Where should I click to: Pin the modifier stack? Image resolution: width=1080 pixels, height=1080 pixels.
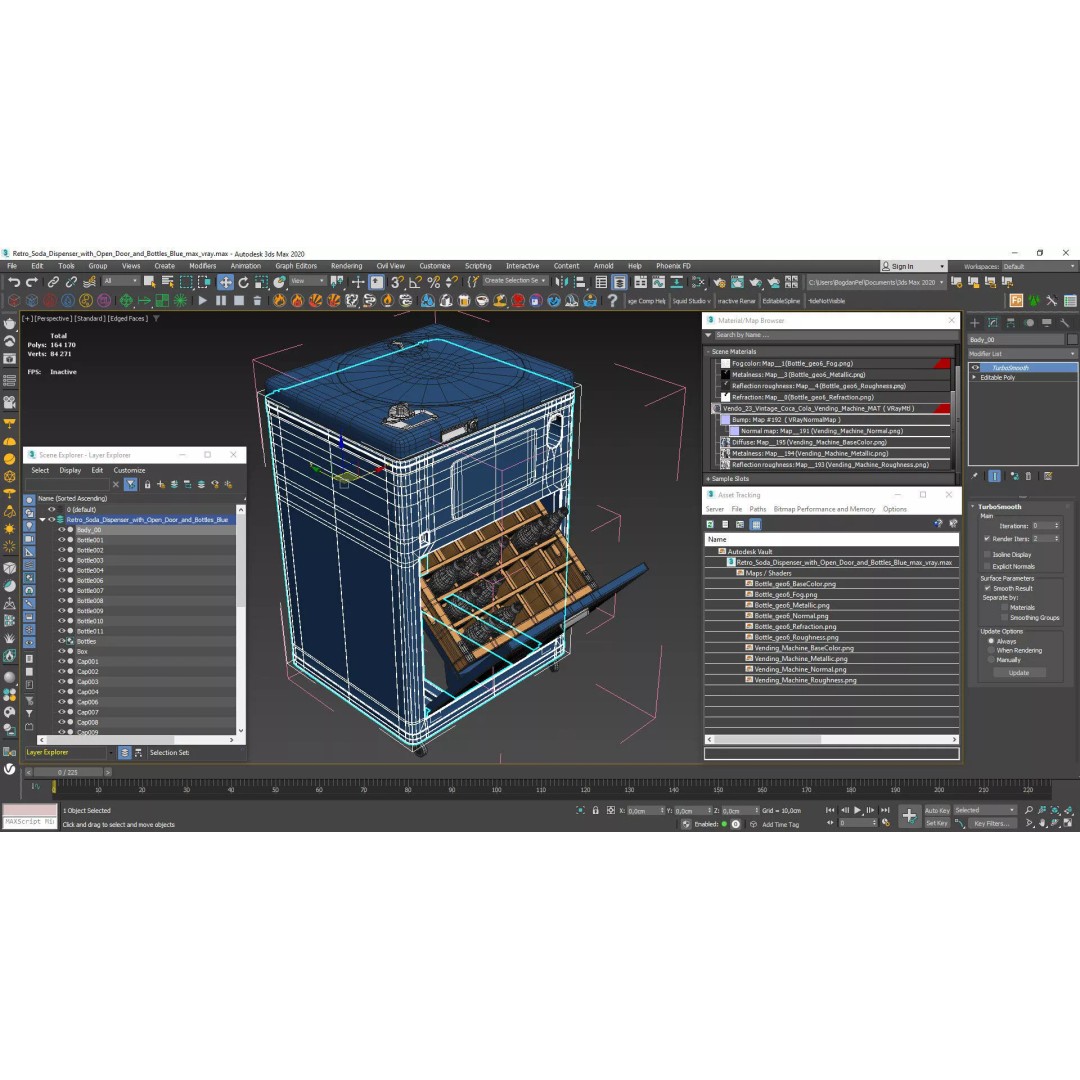[975, 476]
